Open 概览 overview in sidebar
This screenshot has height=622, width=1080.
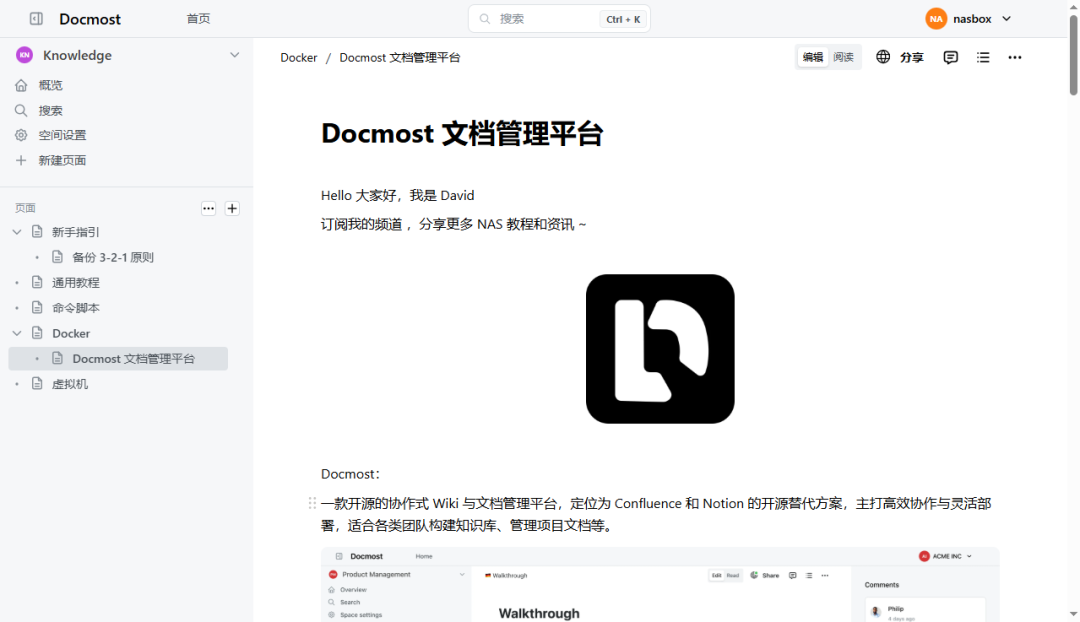pos(50,85)
